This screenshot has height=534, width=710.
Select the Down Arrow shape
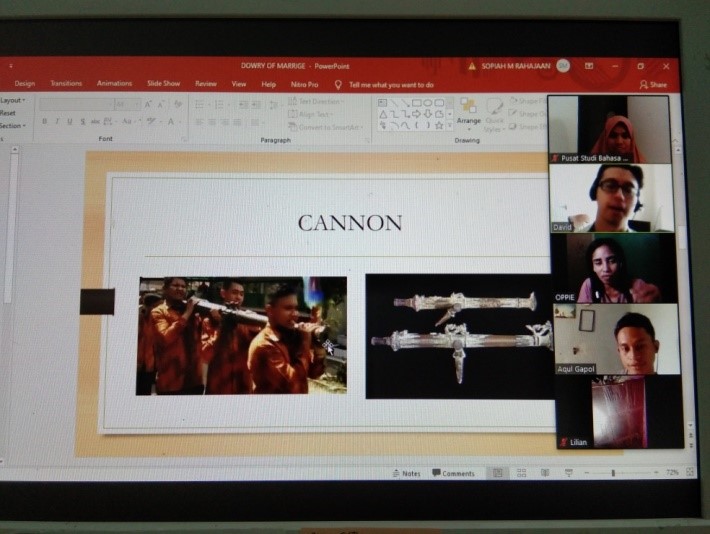(427, 114)
